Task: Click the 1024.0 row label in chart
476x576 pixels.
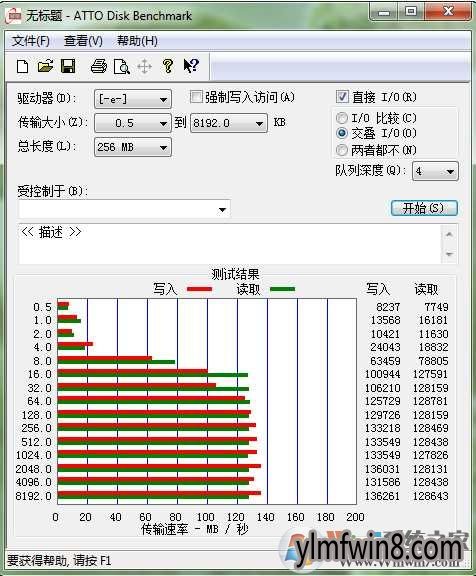Action: [33, 455]
